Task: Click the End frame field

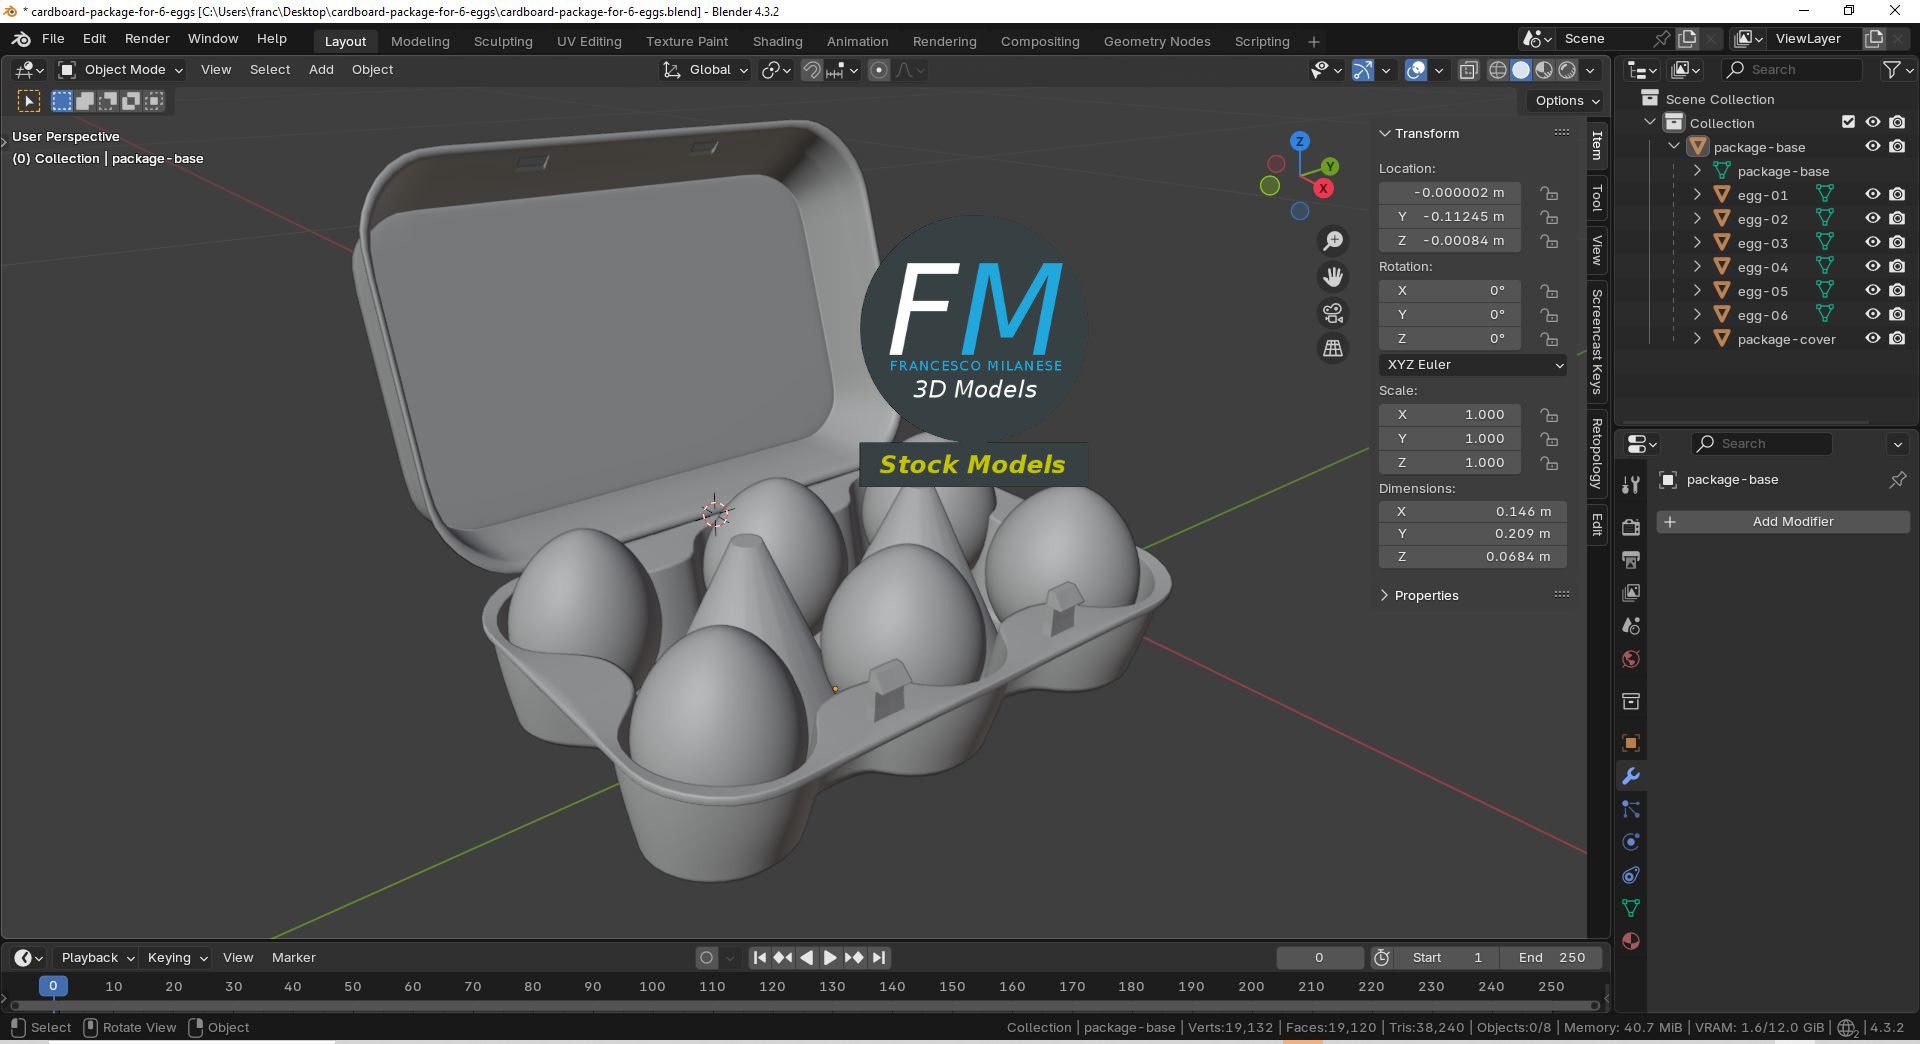Action: click(x=1552, y=958)
